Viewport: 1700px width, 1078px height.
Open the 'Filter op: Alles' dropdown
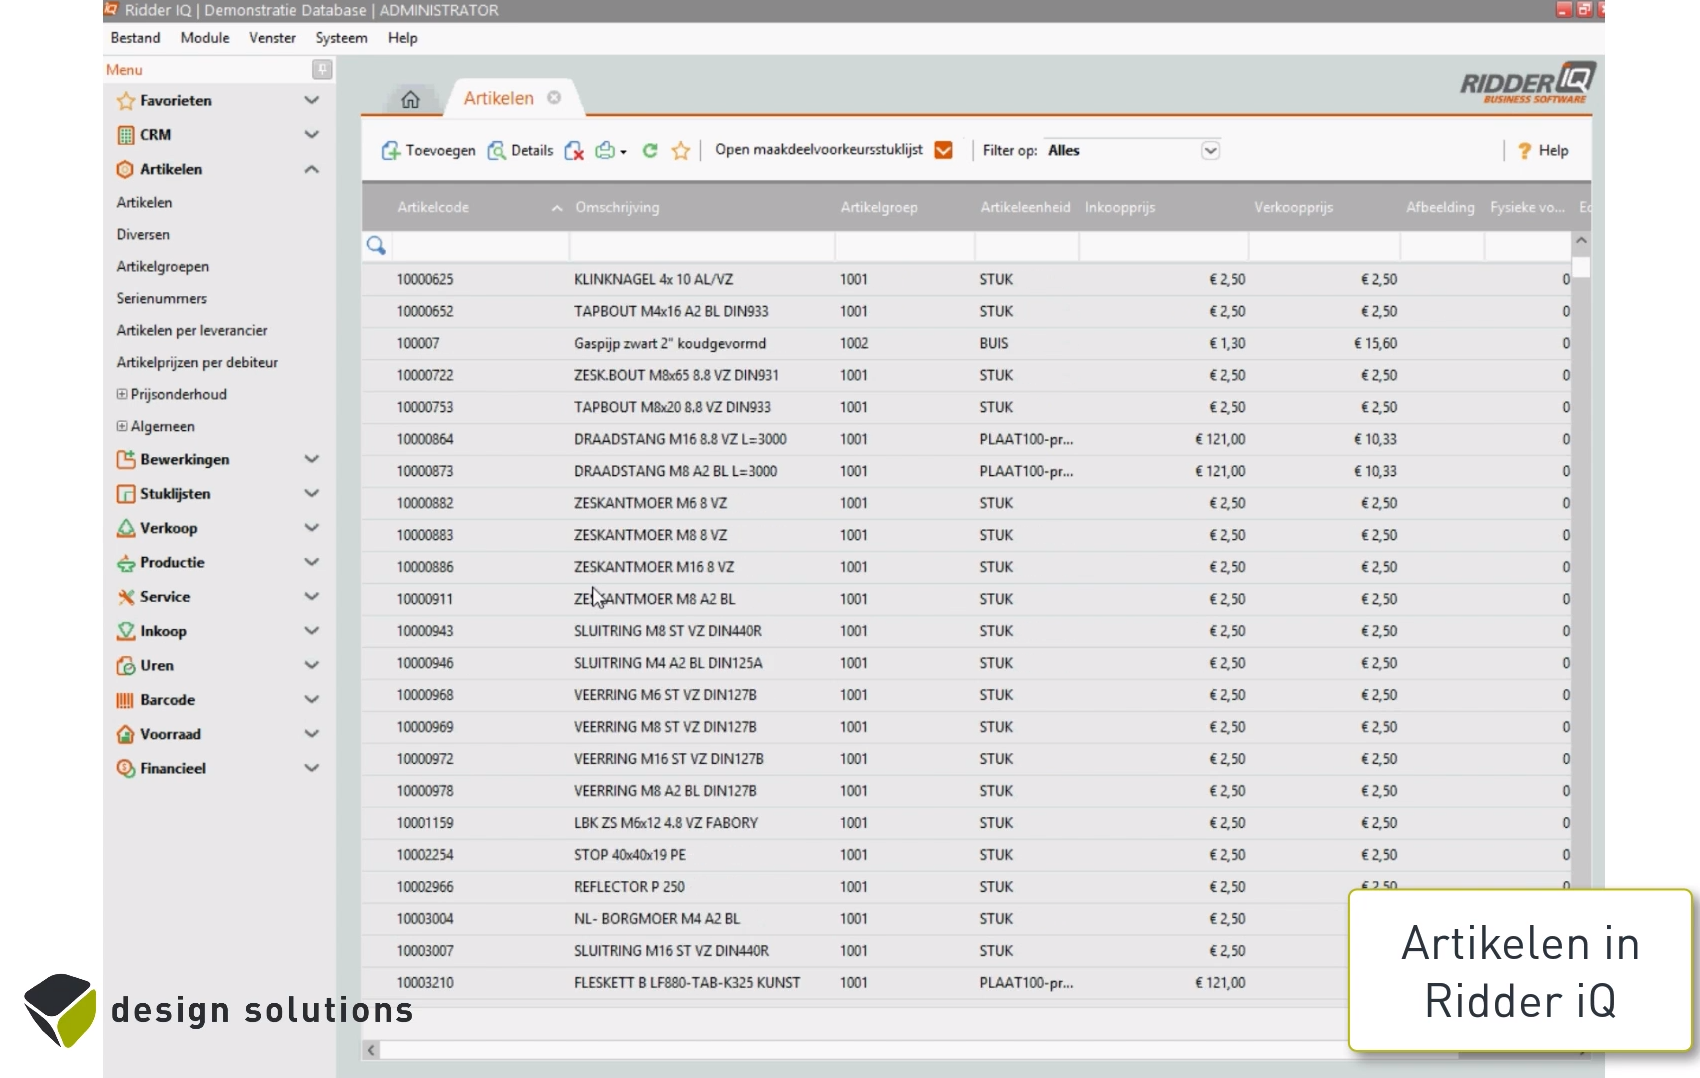[1210, 150]
